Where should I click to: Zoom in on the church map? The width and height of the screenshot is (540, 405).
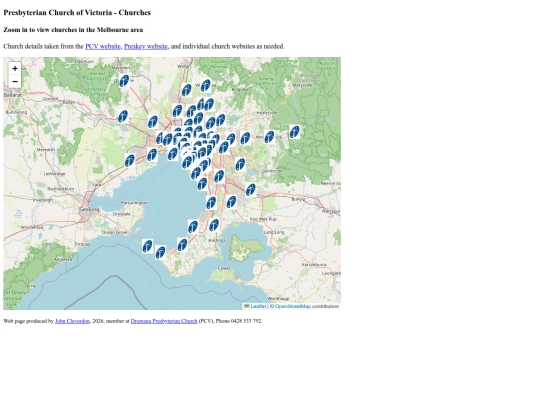(x=15, y=69)
